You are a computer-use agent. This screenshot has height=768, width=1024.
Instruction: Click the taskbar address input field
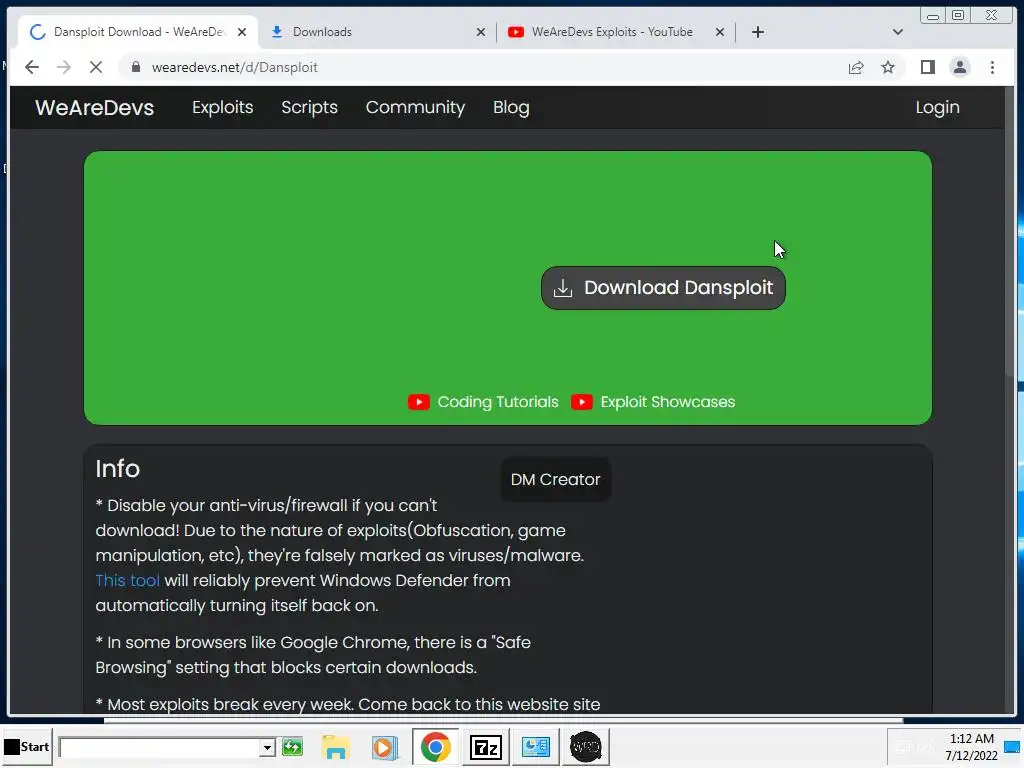pos(159,747)
